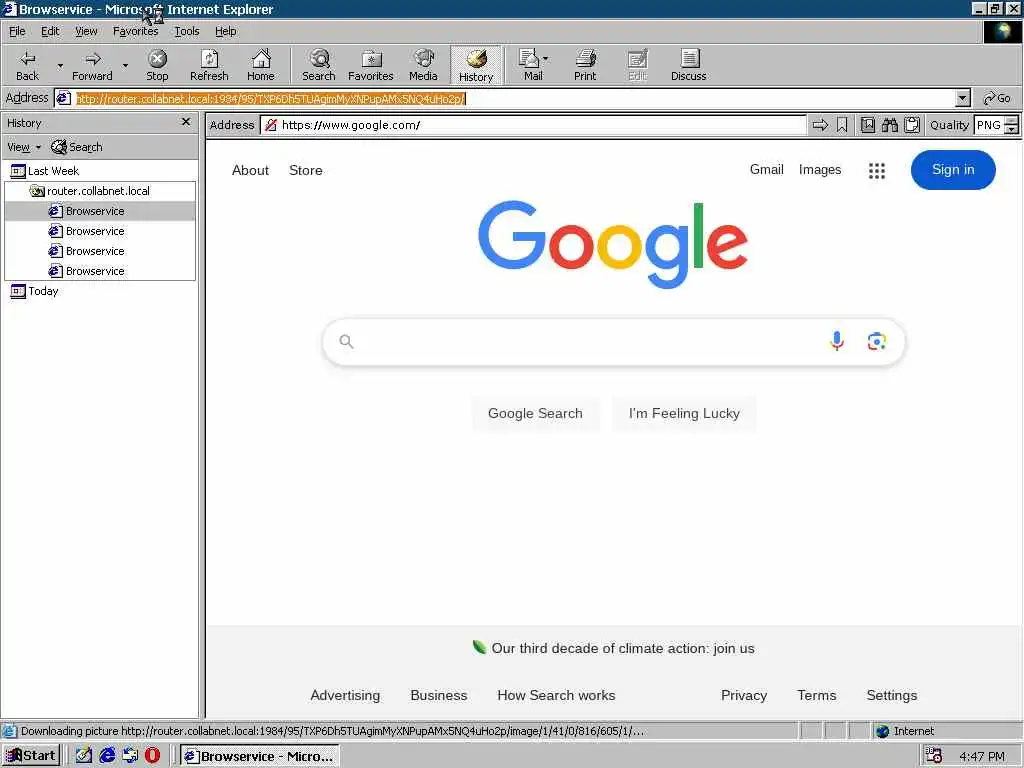Click the Discuss toolbar icon
The height and width of the screenshot is (768, 1024).
[688, 65]
